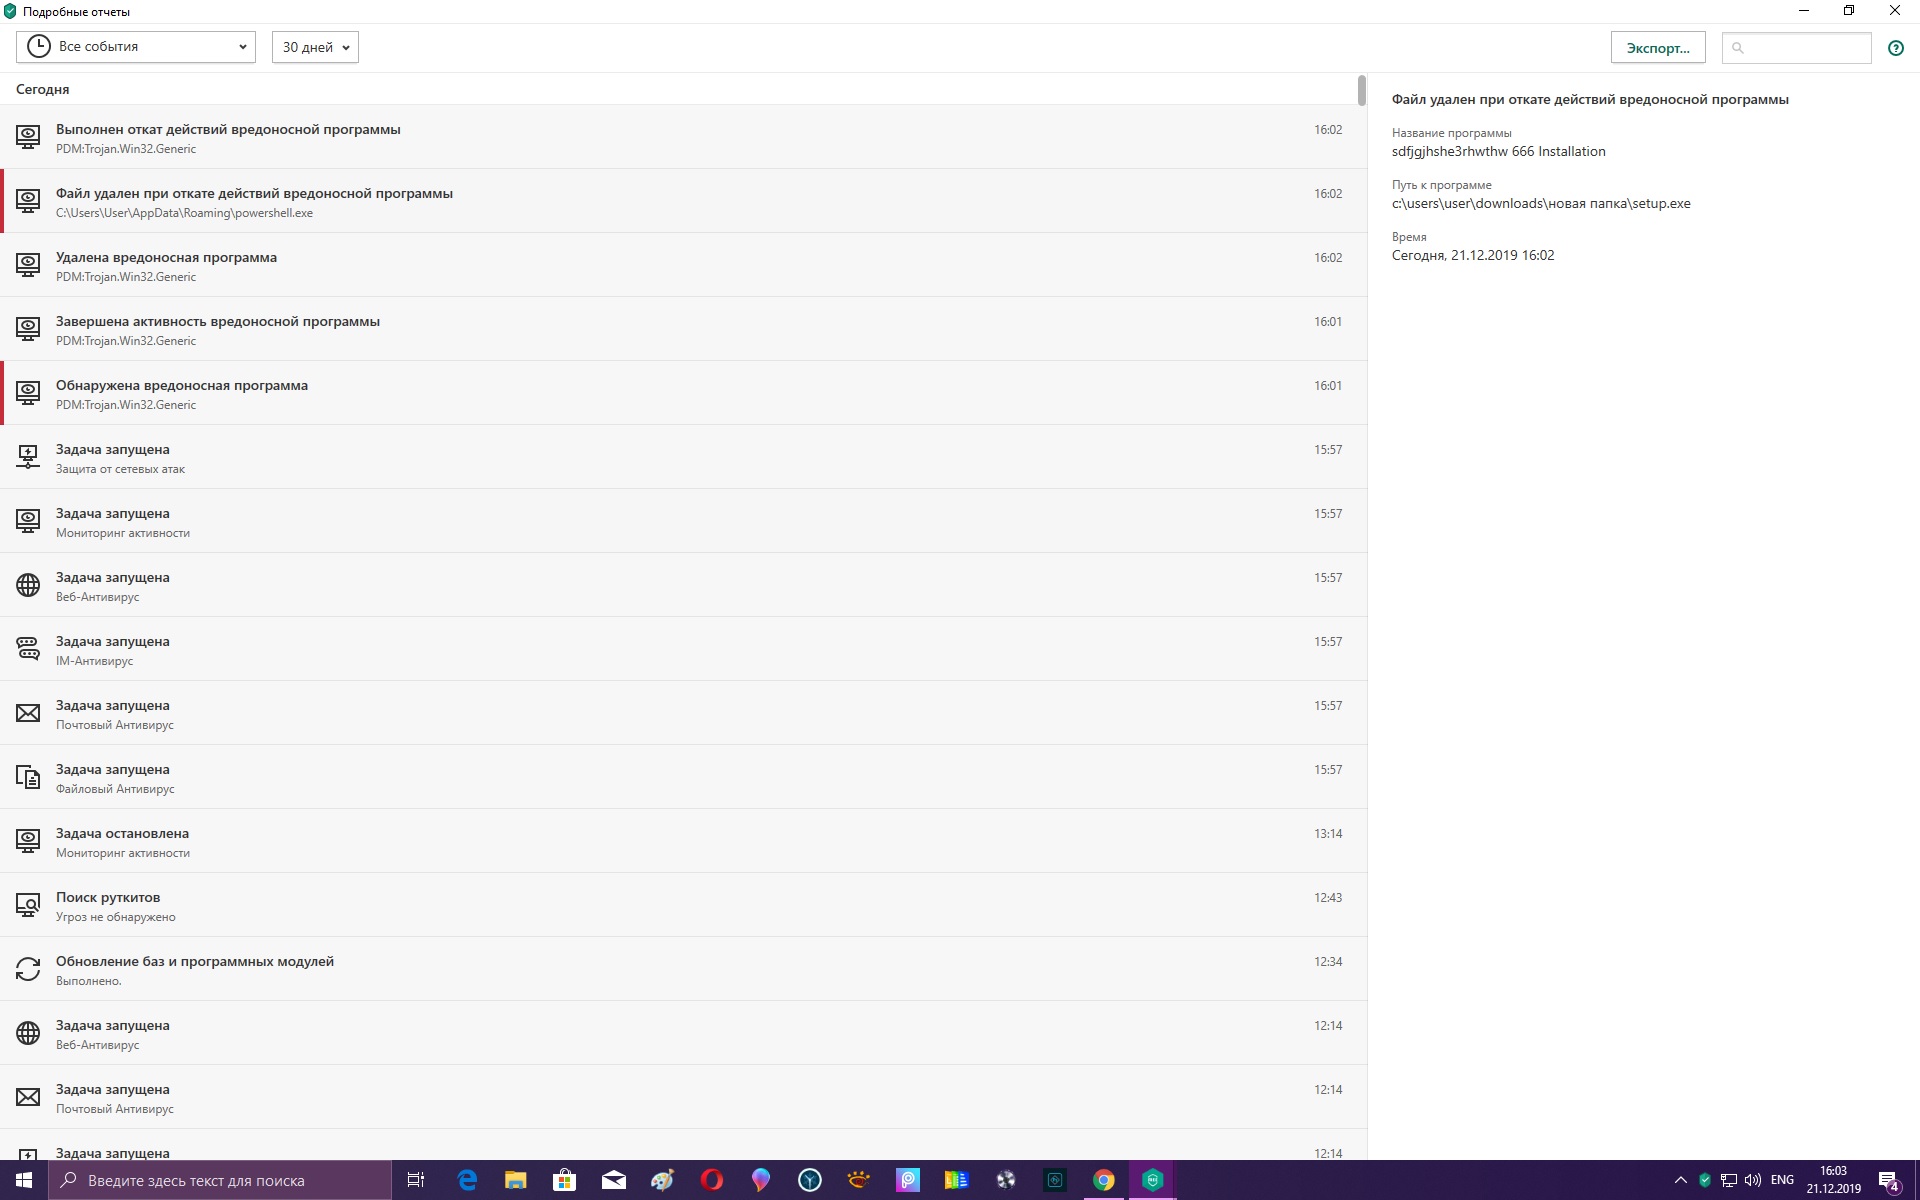1920x1200 pixels.
Task: Select the Завершена активность вредоносной программы event
Action: tap(218, 322)
